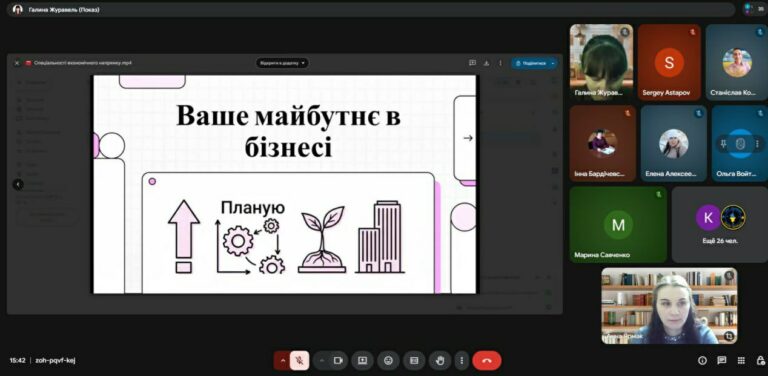Open three-dot options on Ольга Войт... tile
Image resolution: width=768 pixels, height=376 pixels.
click(x=757, y=144)
